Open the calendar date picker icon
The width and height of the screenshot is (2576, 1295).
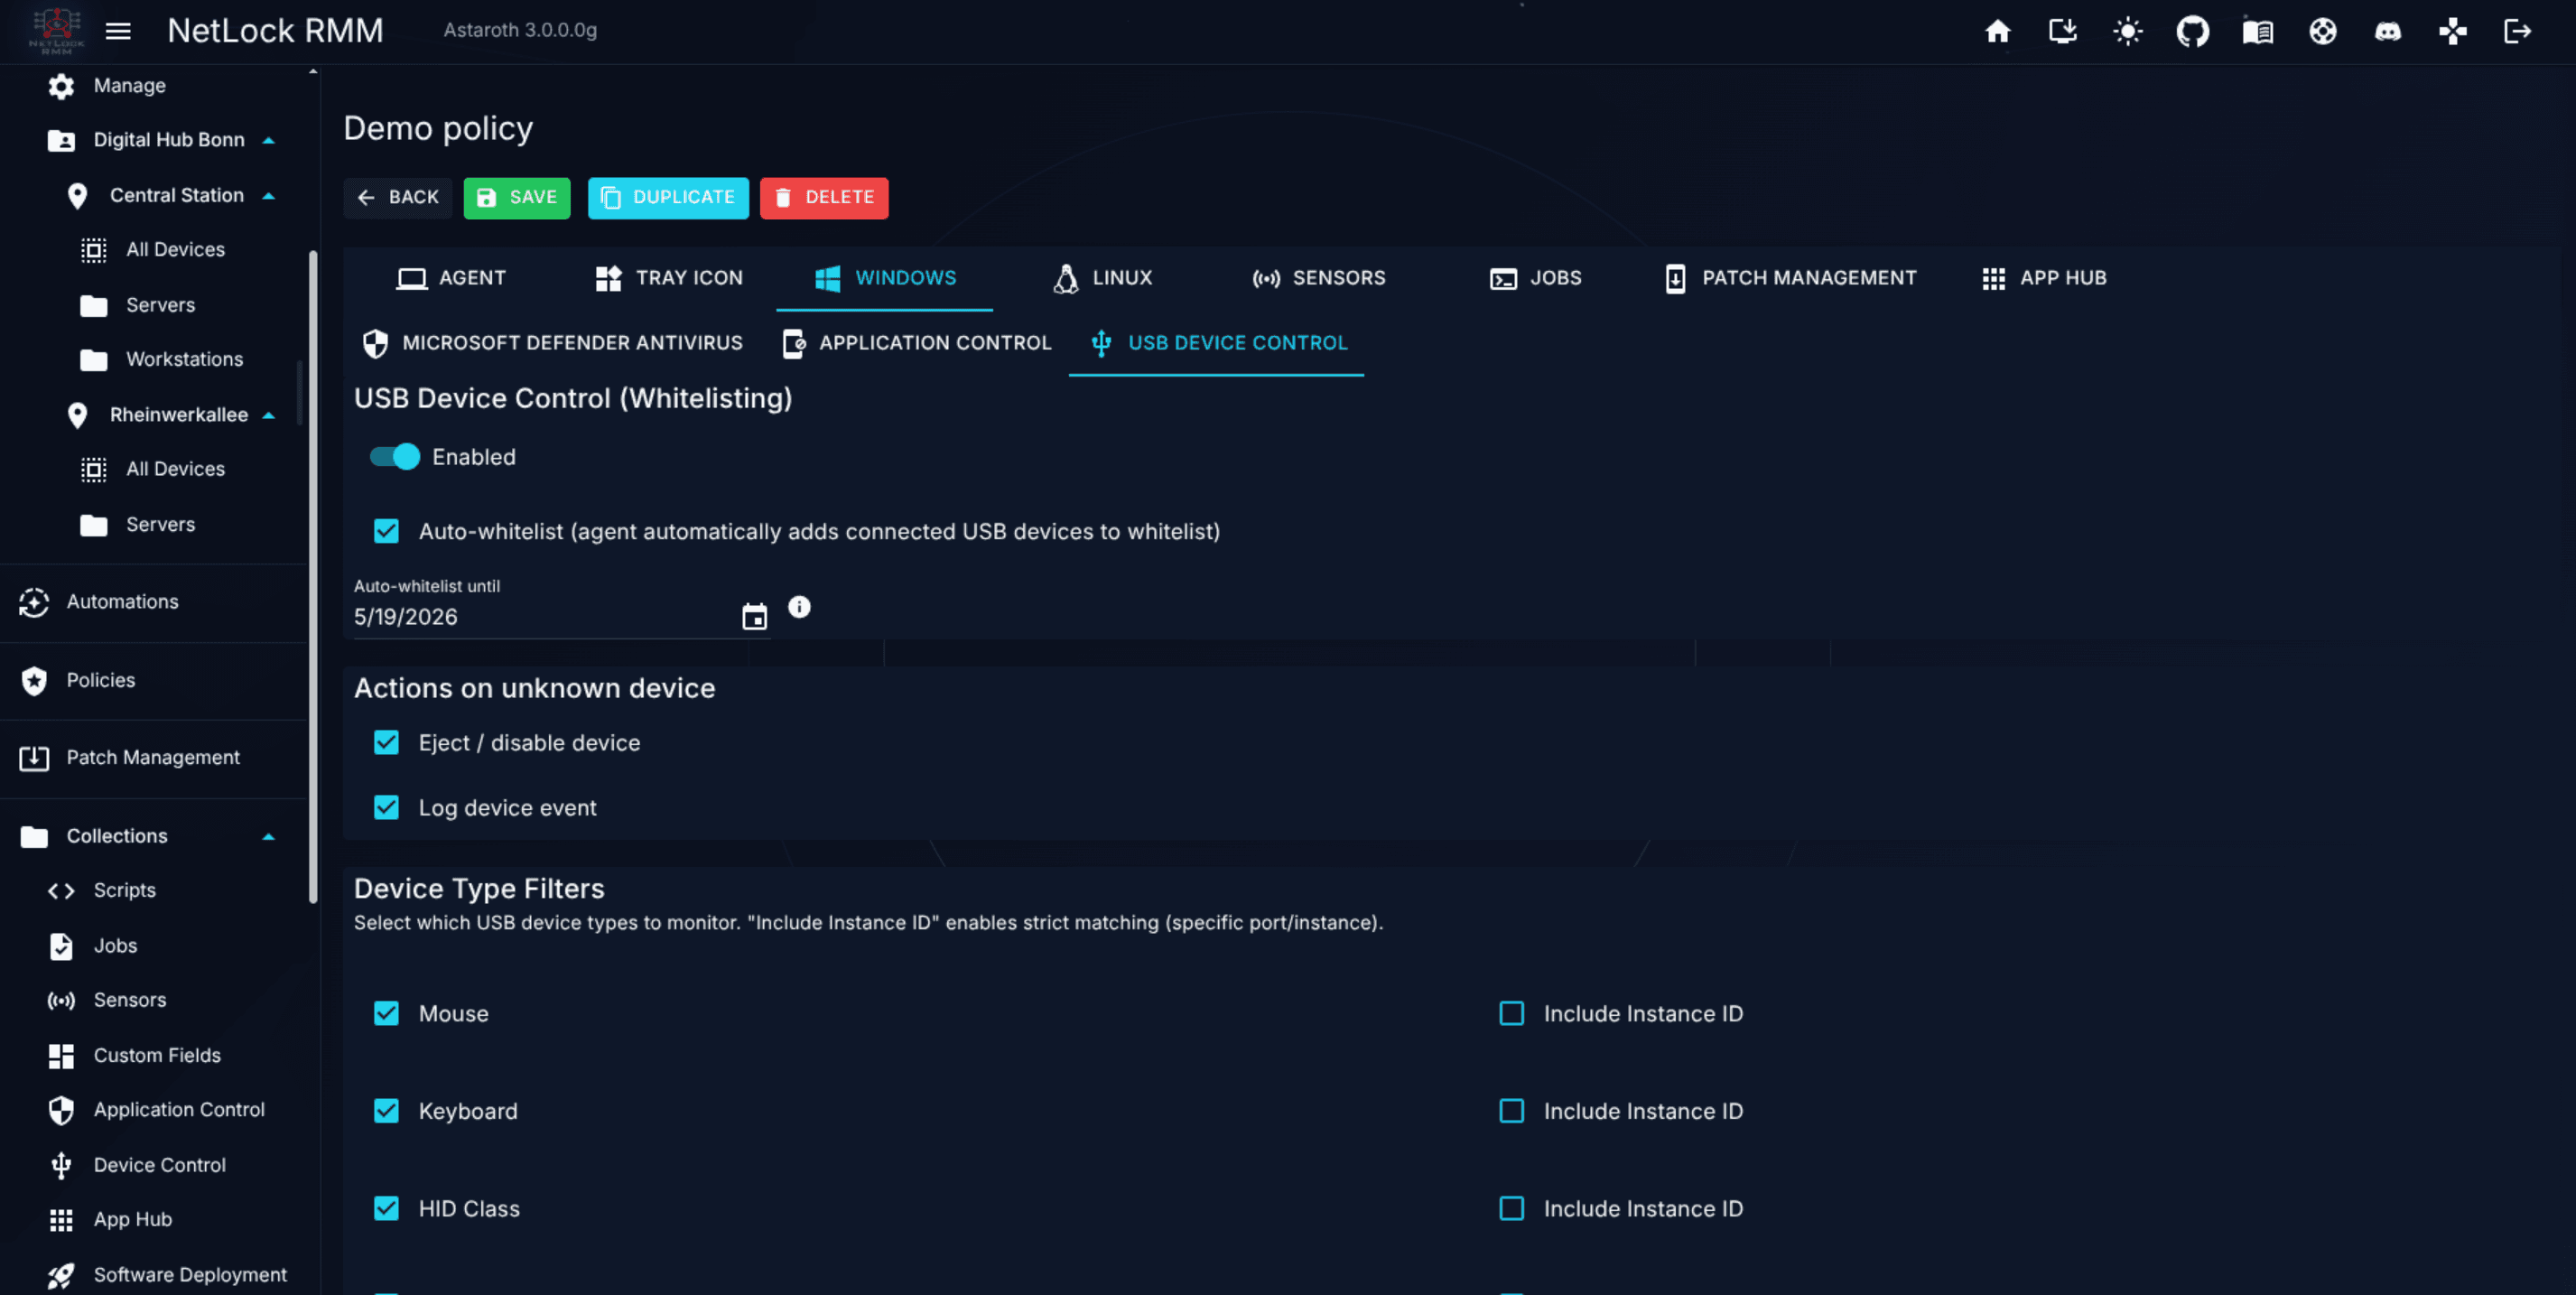coord(754,616)
